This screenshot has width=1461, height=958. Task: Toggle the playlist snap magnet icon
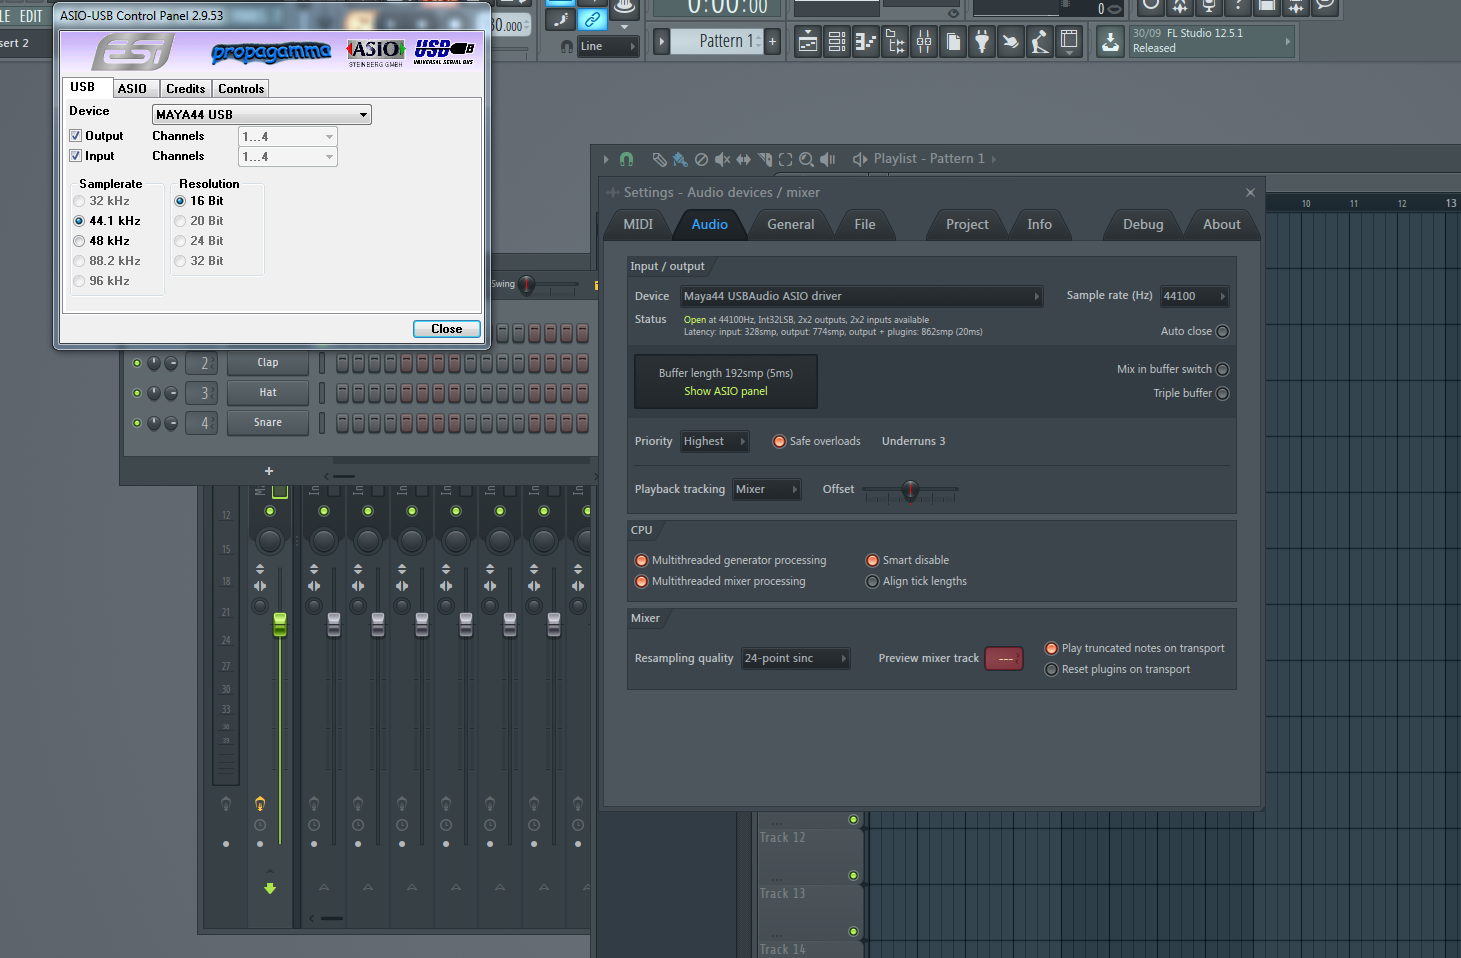[x=626, y=159]
